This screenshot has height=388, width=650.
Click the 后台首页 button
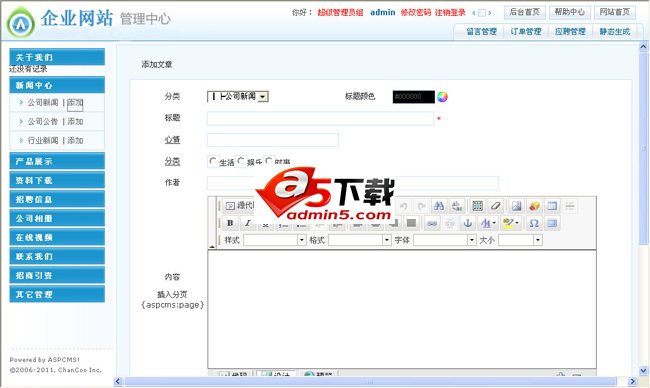tap(524, 12)
